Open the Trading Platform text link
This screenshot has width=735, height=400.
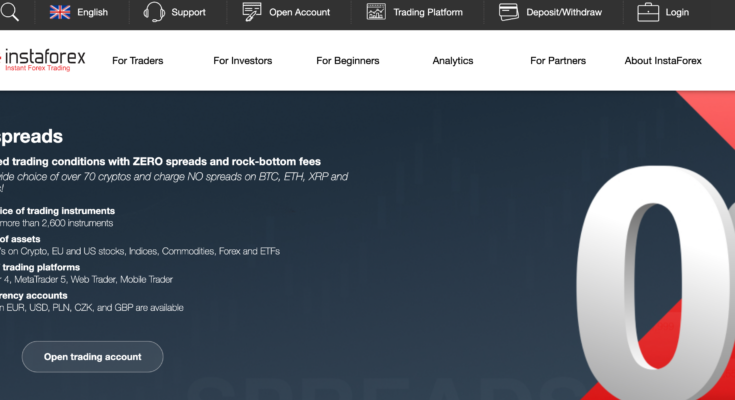click(428, 12)
